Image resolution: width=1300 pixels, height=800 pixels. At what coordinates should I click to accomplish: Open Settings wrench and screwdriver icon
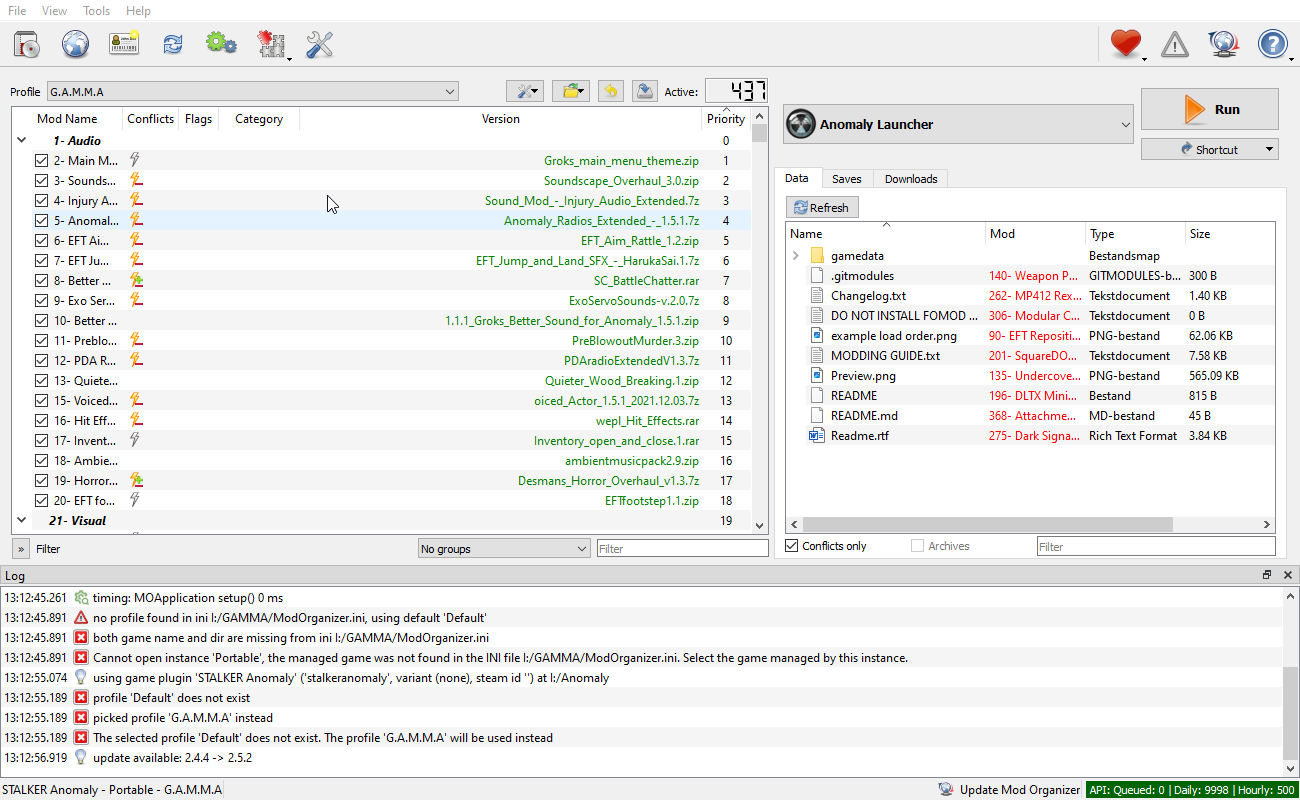pyautogui.click(x=320, y=44)
